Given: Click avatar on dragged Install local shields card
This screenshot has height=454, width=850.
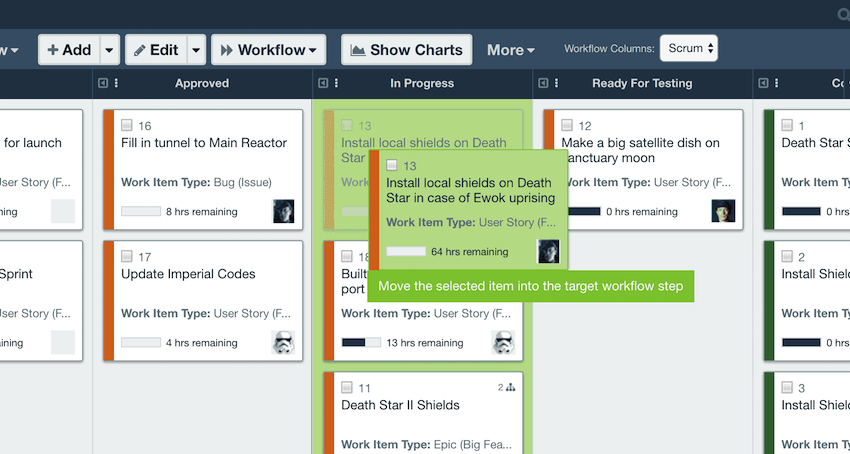Looking at the screenshot, I should tap(548, 251).
